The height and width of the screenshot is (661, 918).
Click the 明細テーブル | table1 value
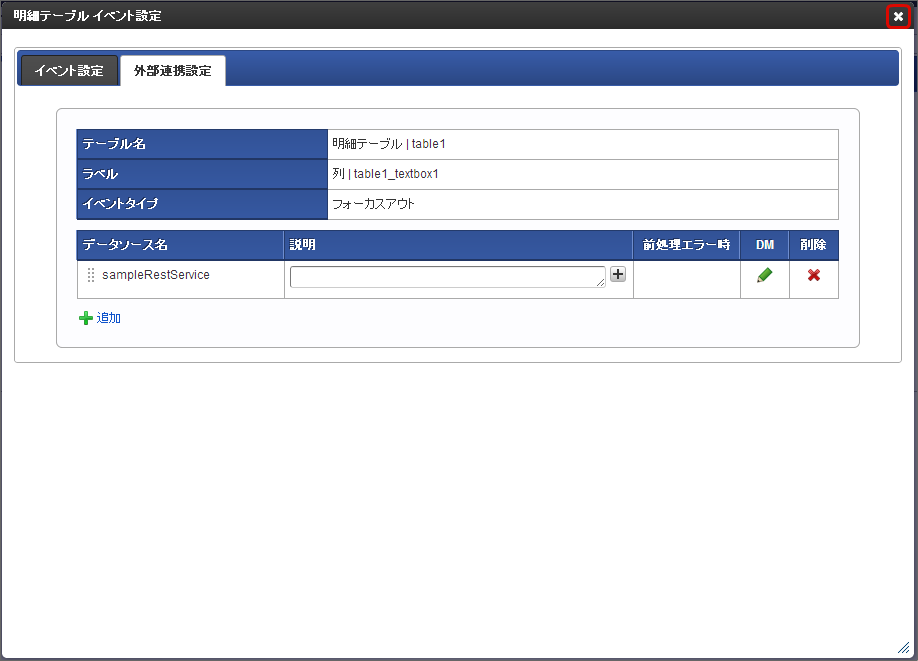coord(389,144)
